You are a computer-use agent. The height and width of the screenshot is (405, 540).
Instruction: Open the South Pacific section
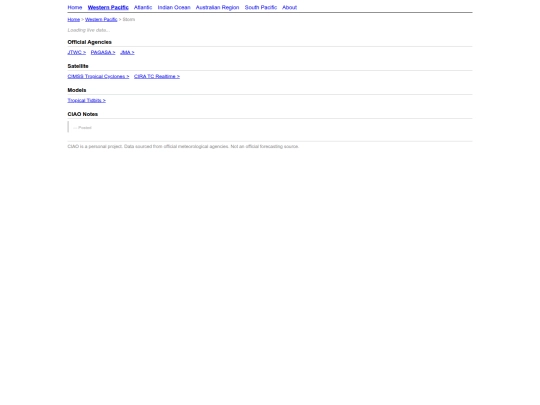click(261, 7)
